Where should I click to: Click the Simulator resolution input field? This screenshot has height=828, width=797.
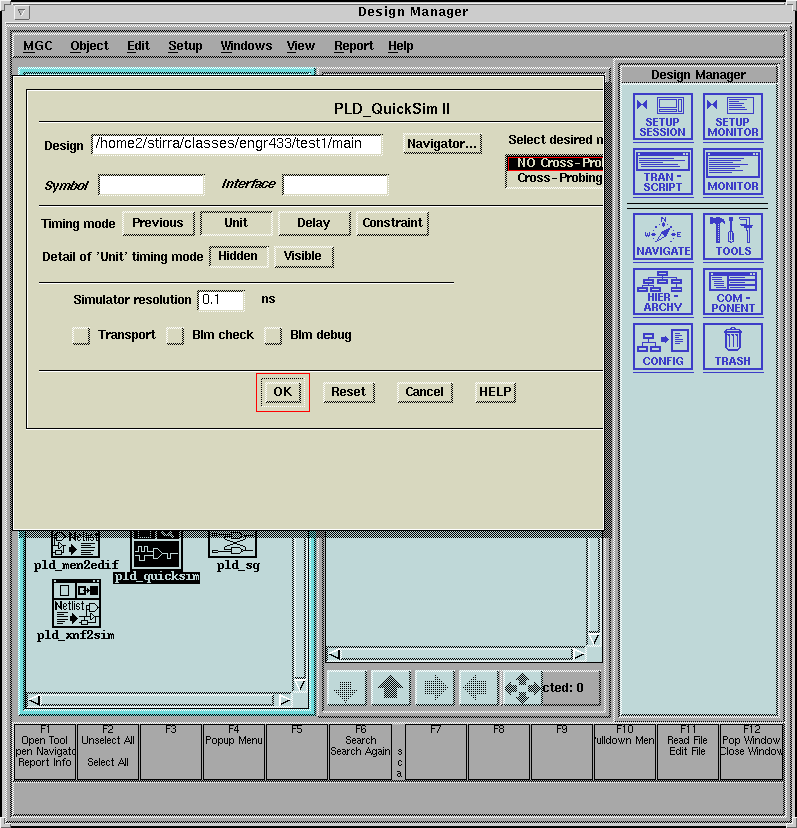221,300
